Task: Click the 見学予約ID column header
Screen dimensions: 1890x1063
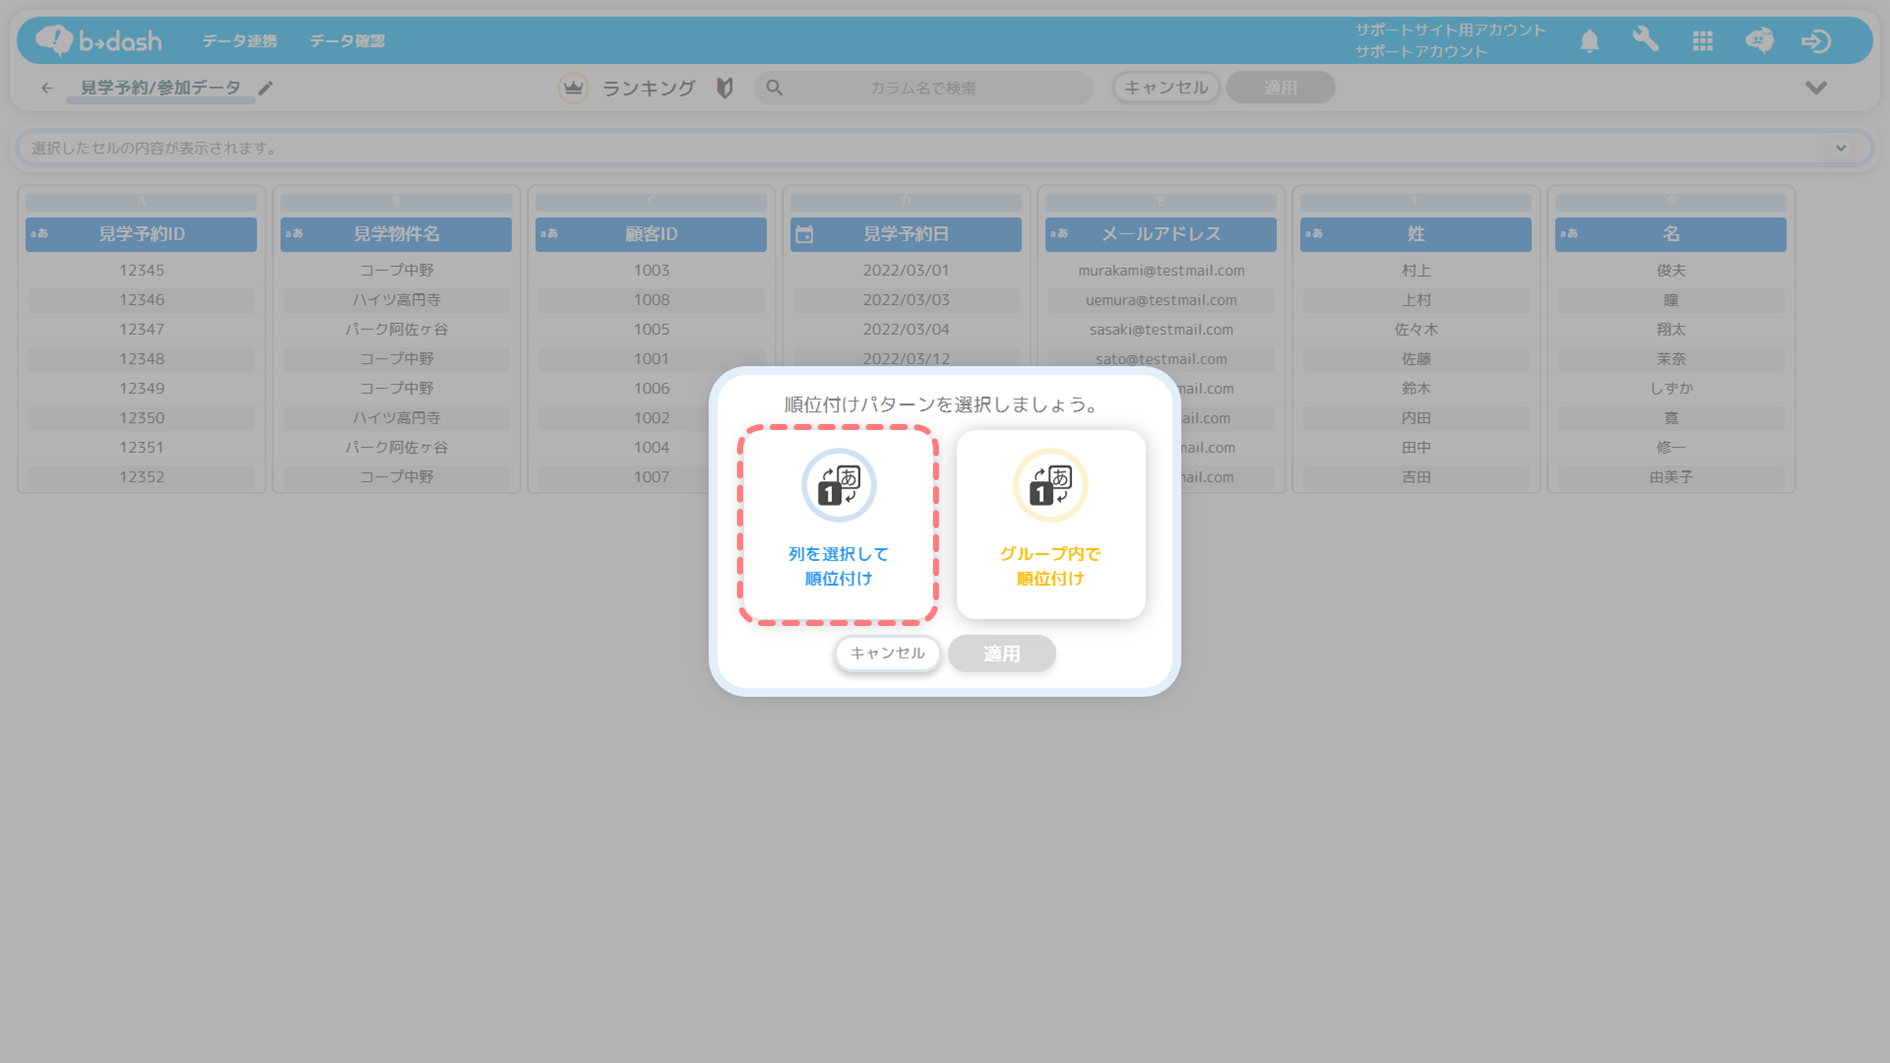Action: coord(141,234)
